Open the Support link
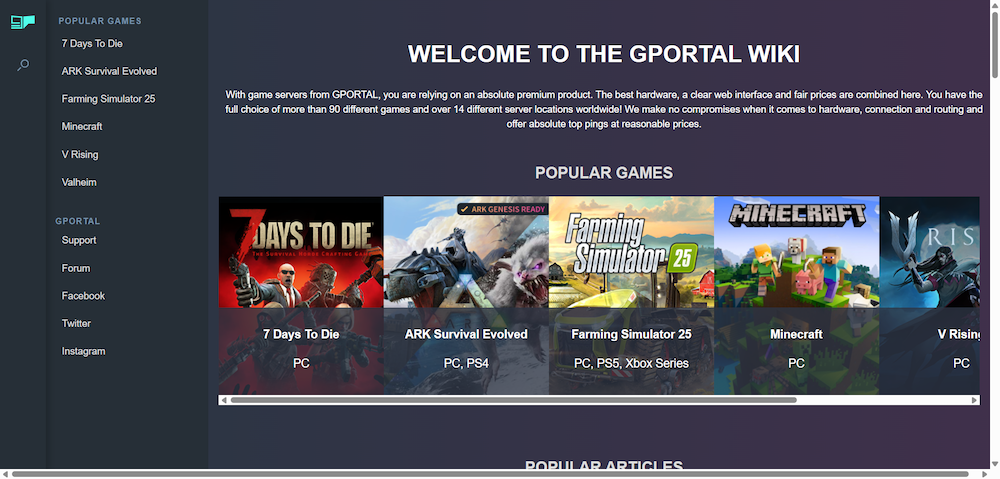 tap(78, 240)
